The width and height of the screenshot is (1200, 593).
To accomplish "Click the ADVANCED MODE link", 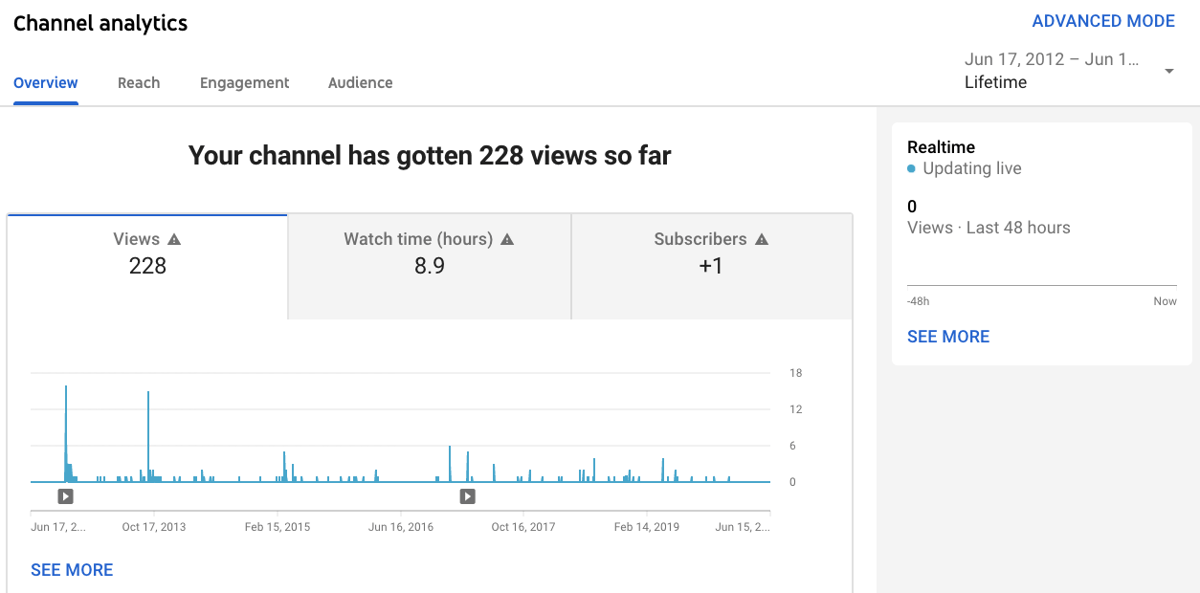I will [1103, 20].
